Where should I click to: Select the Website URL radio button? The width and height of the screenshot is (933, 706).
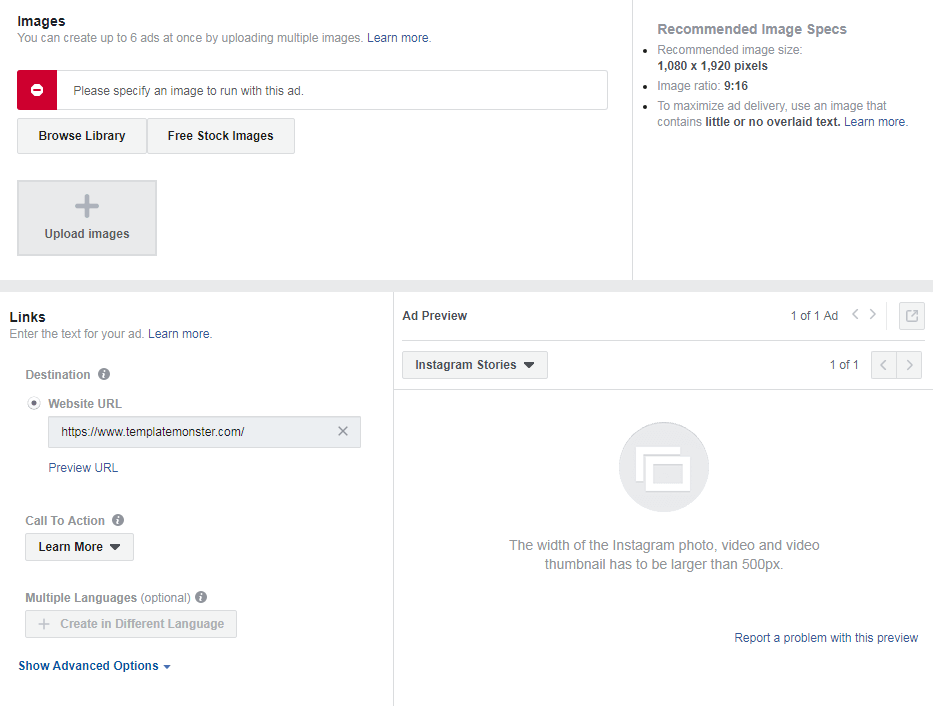tap(34, 404)
